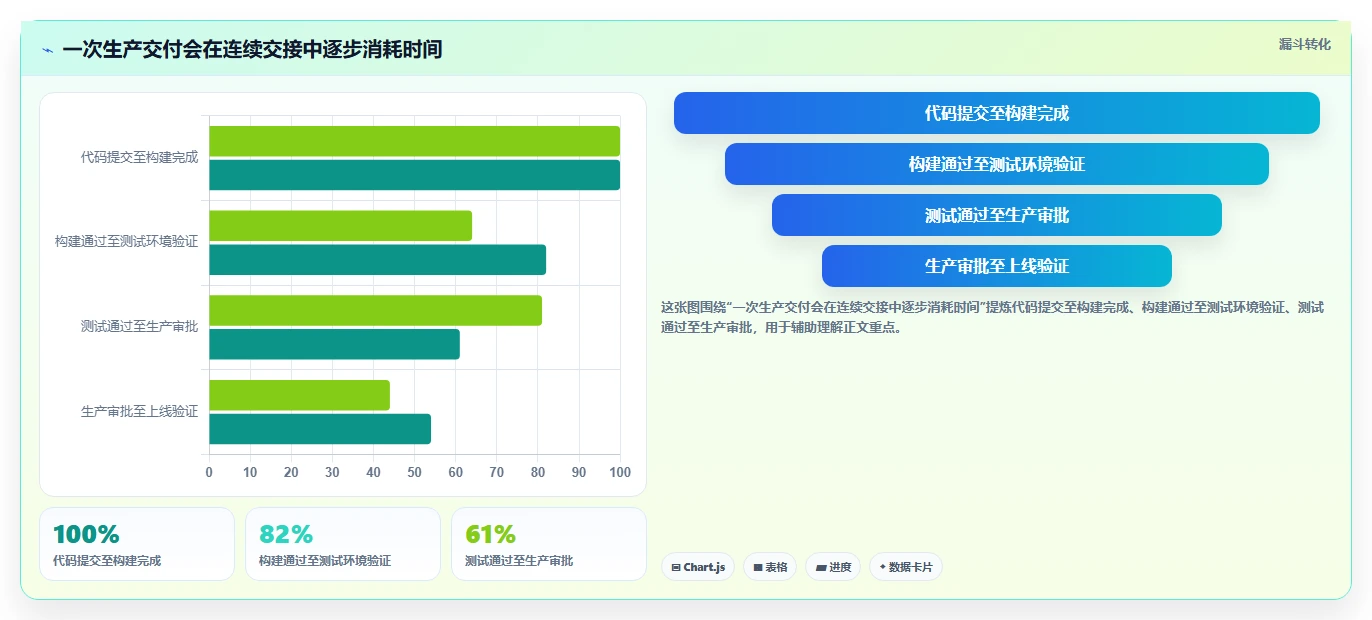
Task: Click the 数据卡片 tag
Action: click(906, 567)
